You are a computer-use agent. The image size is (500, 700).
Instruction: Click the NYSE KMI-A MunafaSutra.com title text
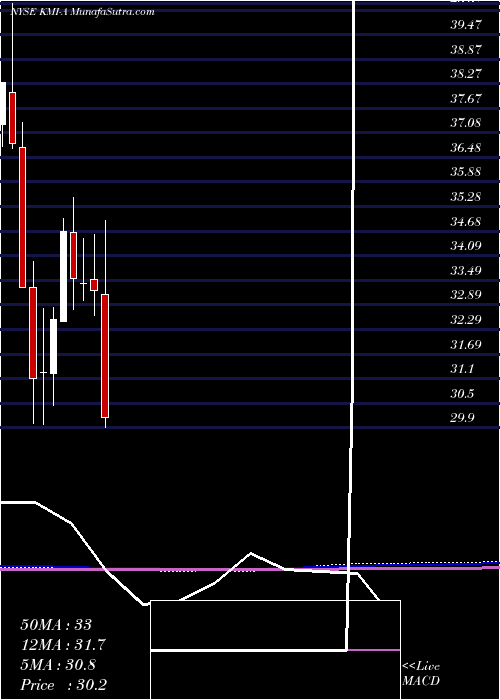pos(82,12)
